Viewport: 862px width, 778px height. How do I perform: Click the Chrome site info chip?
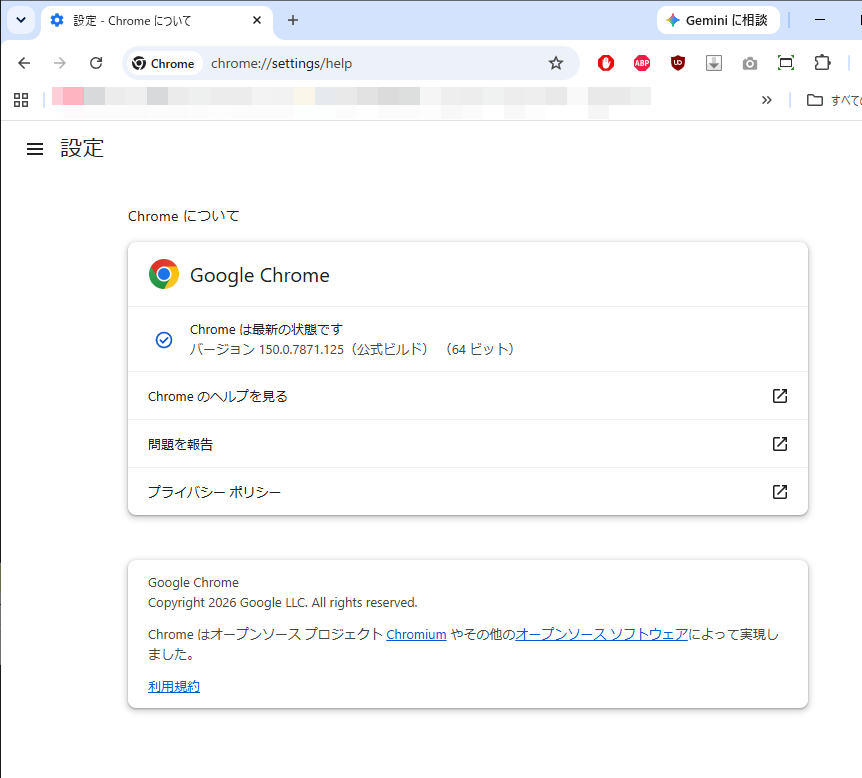tap(163, 63)
